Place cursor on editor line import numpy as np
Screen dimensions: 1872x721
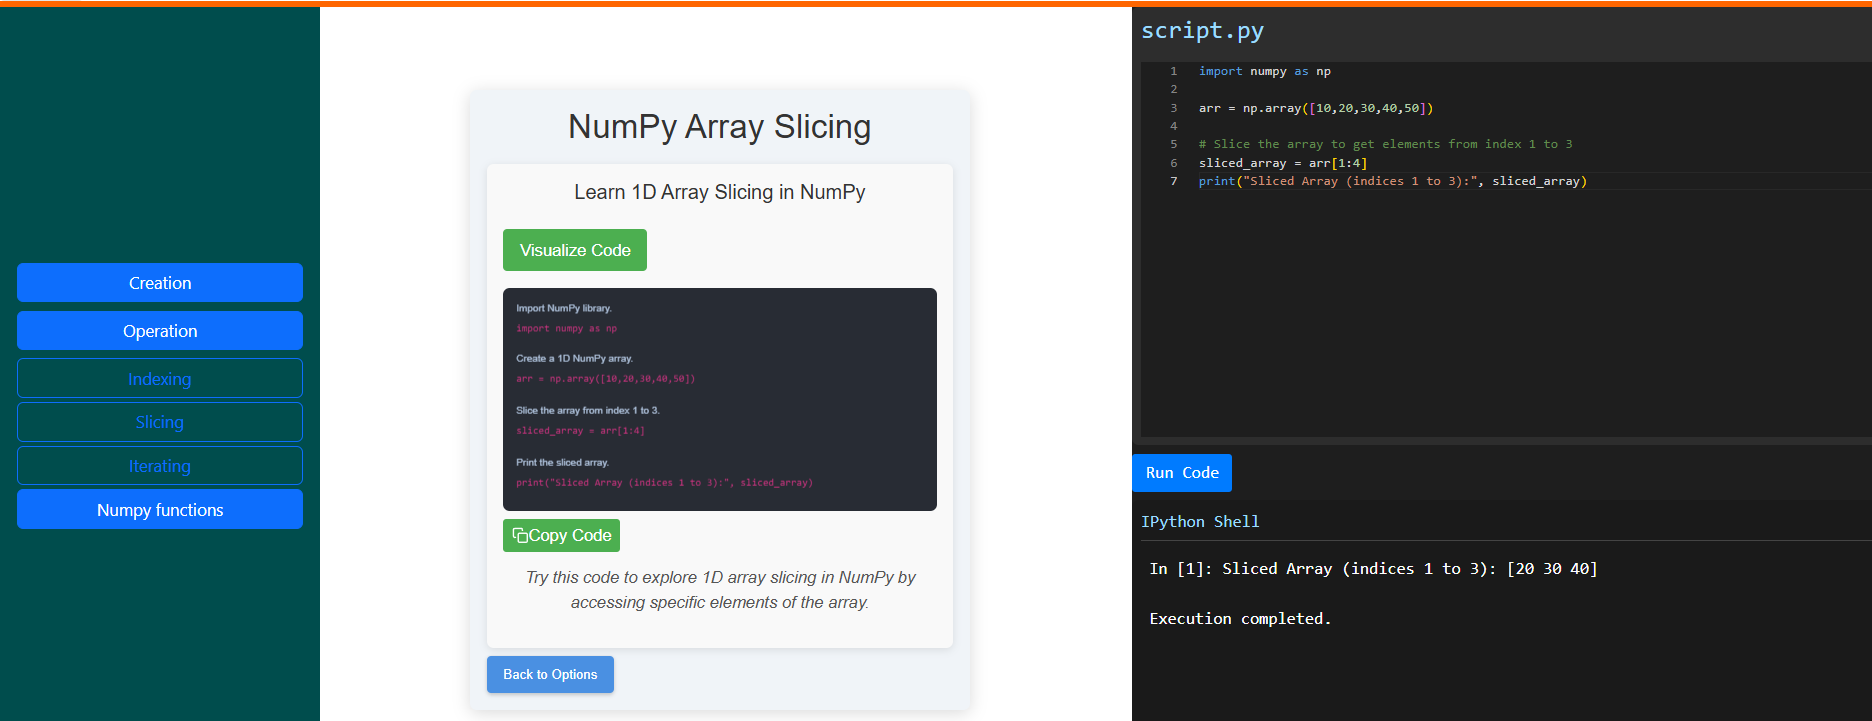pyautogui.click(x=1265, y=71)
